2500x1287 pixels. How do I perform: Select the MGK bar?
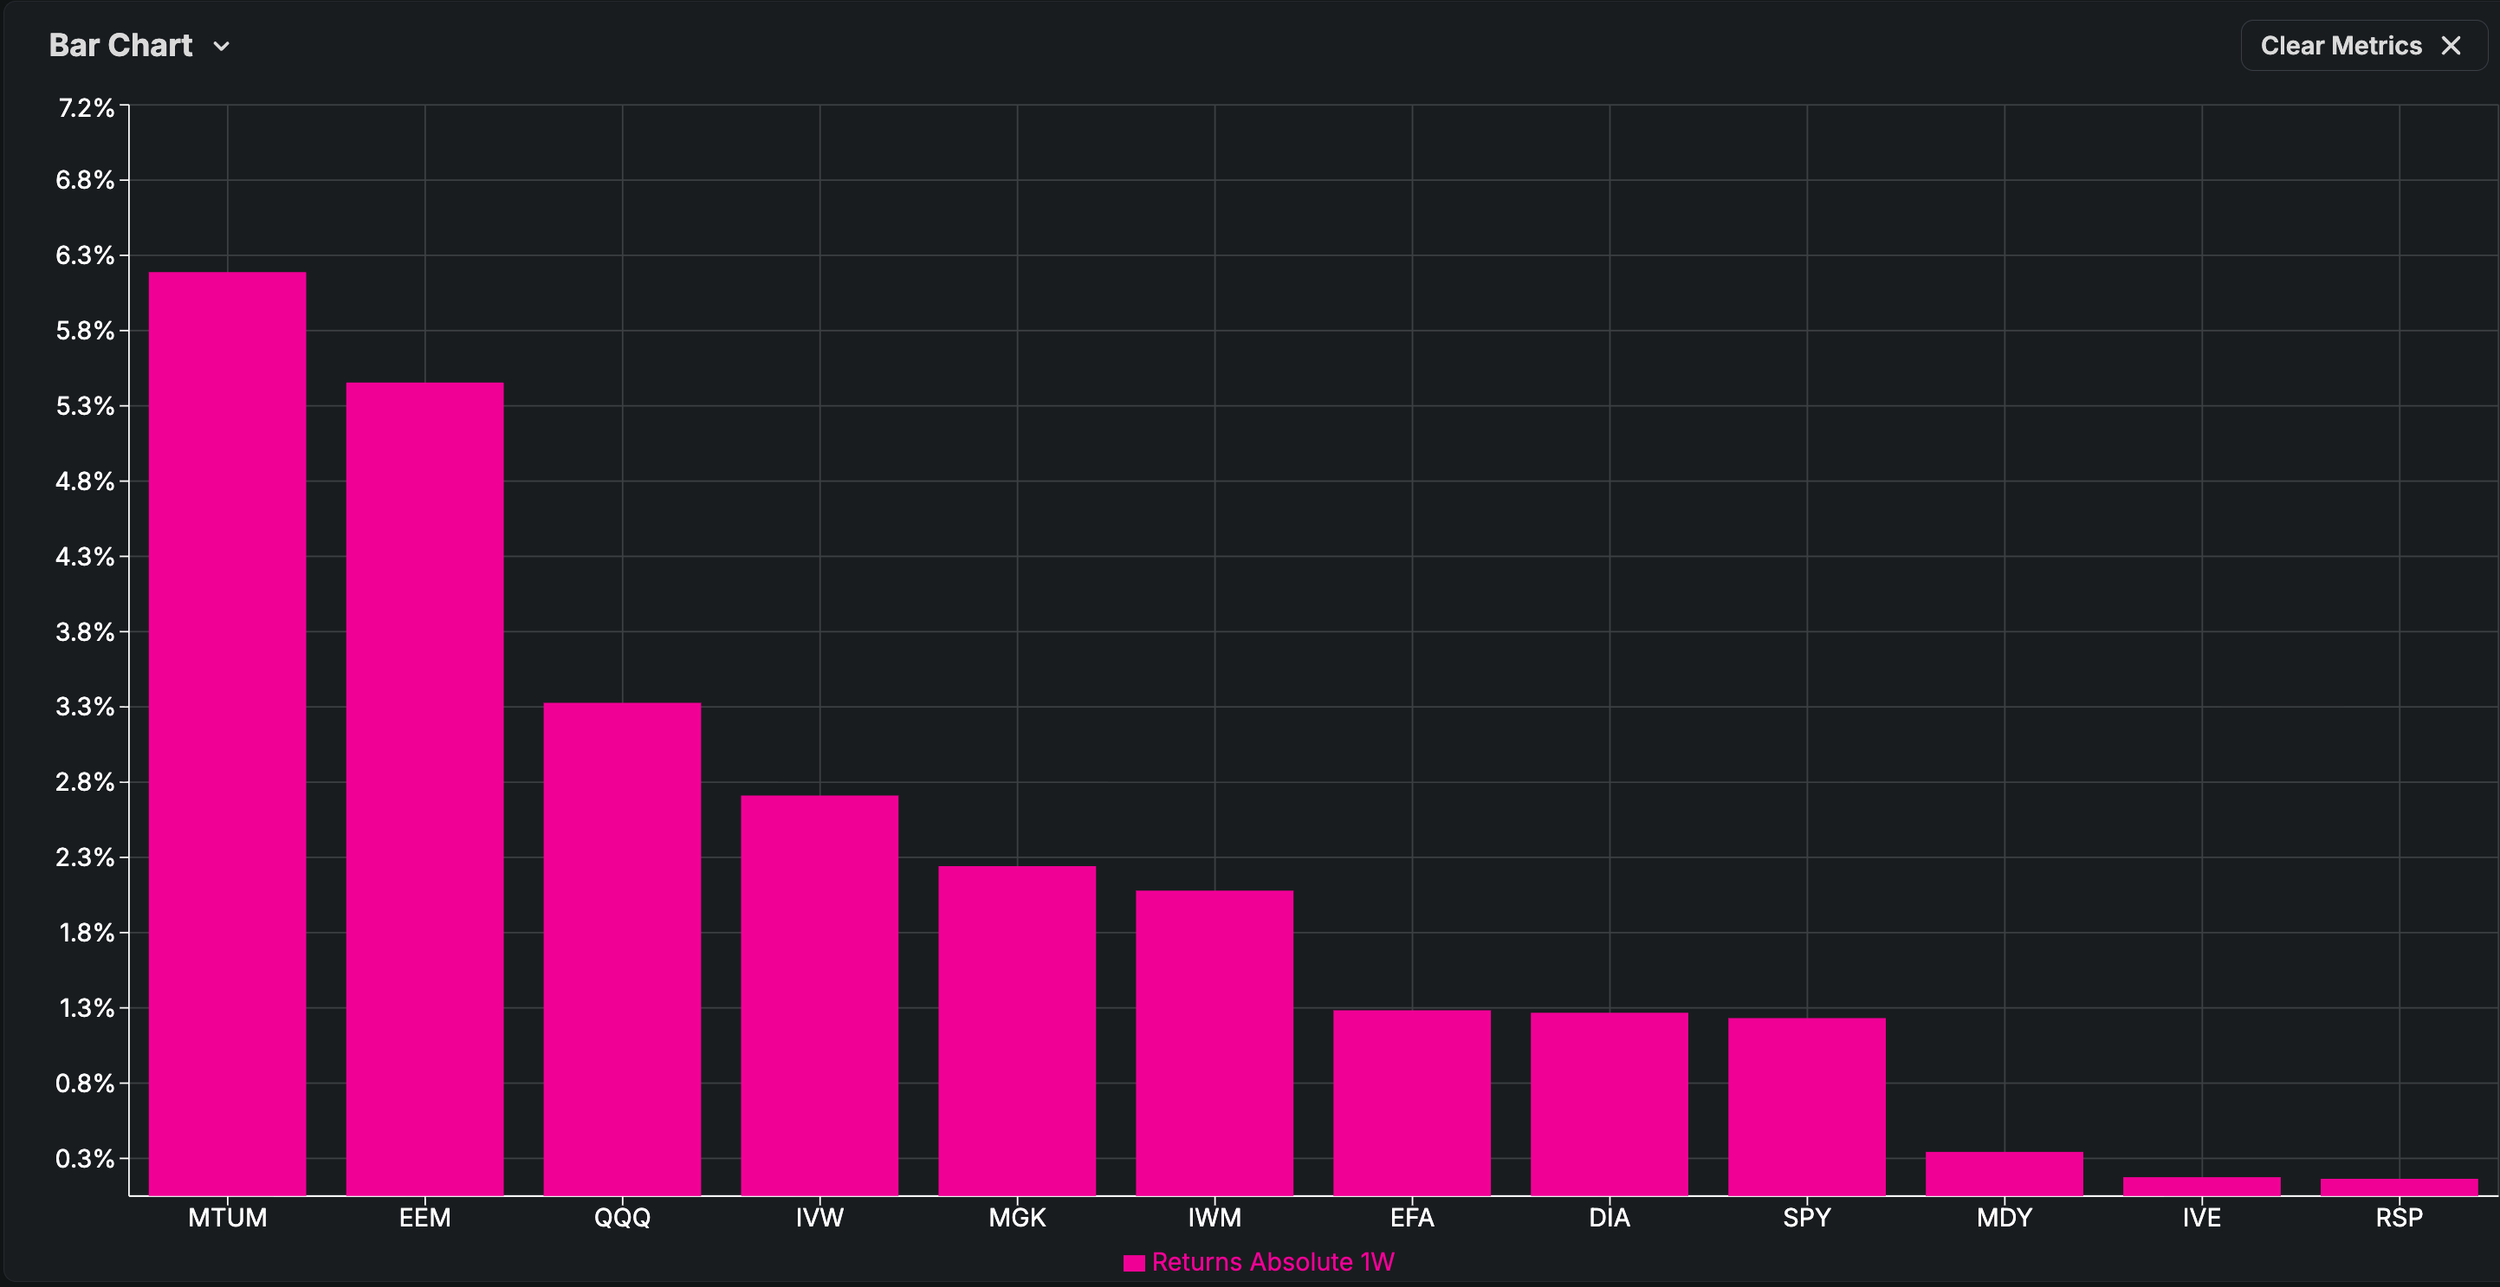click(x=1017, y=1030)
